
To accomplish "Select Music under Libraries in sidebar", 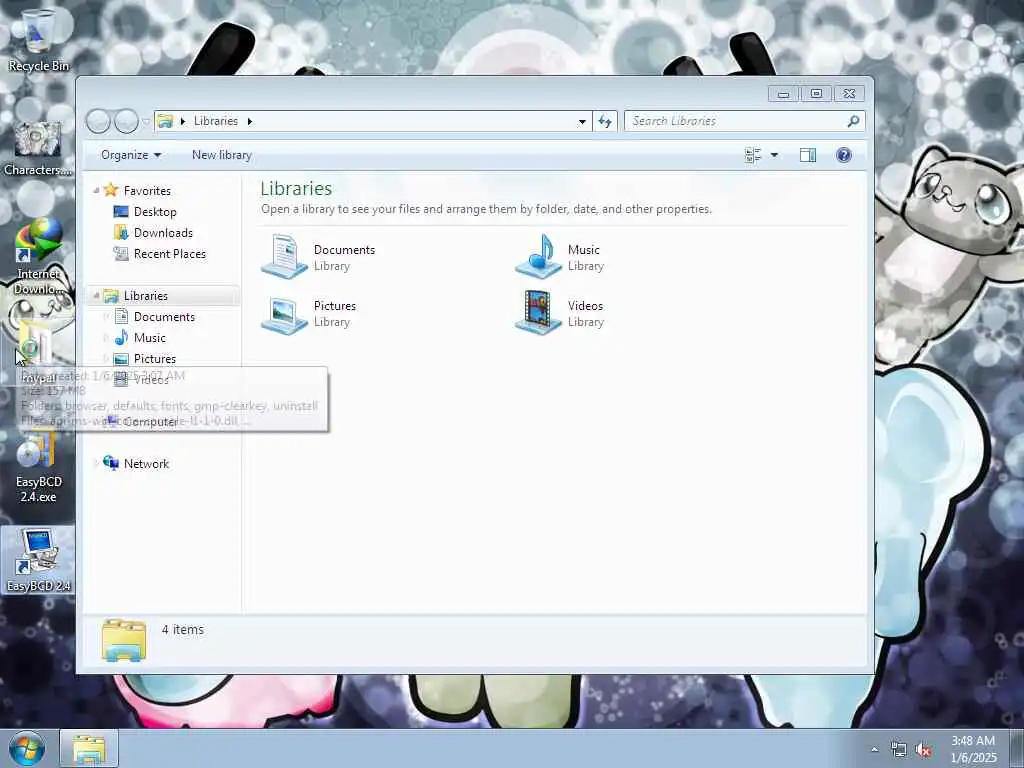I will 150,338.
